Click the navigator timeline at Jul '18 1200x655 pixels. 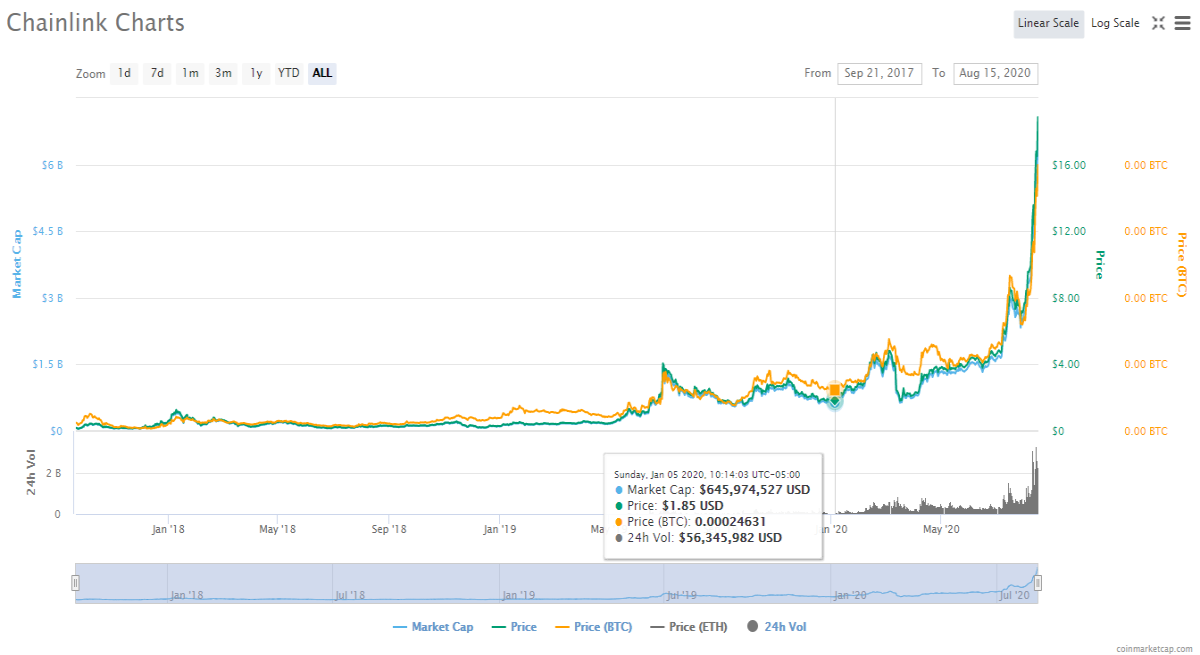(x=350, y=595)
